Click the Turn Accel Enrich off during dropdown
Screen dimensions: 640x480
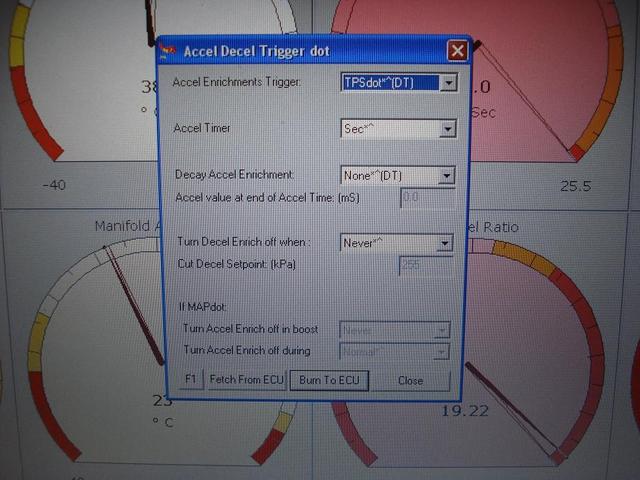point(395,351)
